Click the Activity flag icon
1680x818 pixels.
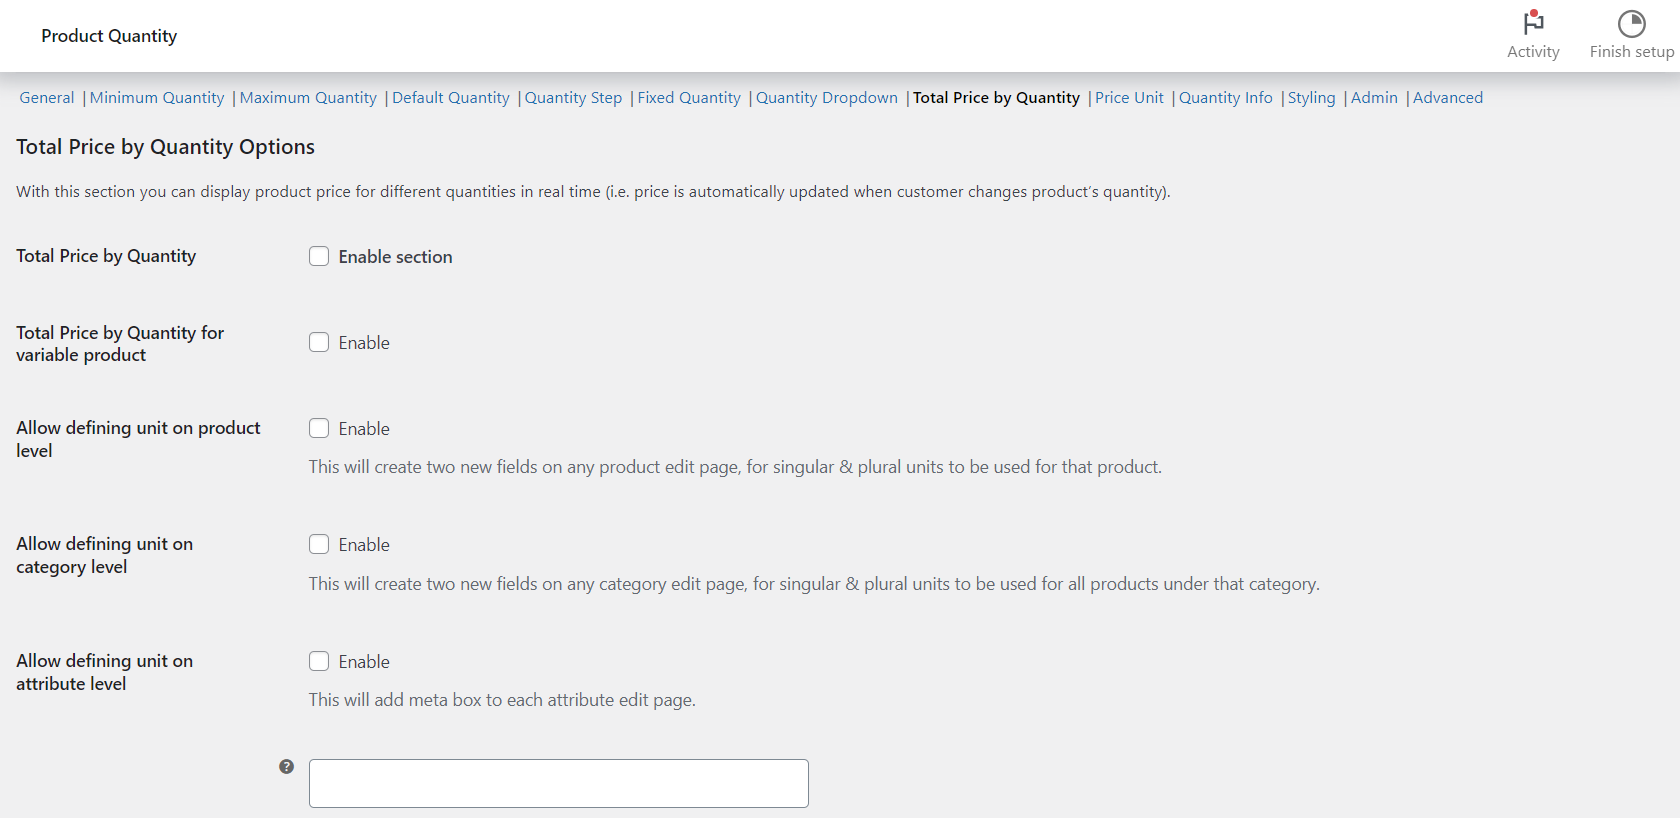(x=1533, y=25)
